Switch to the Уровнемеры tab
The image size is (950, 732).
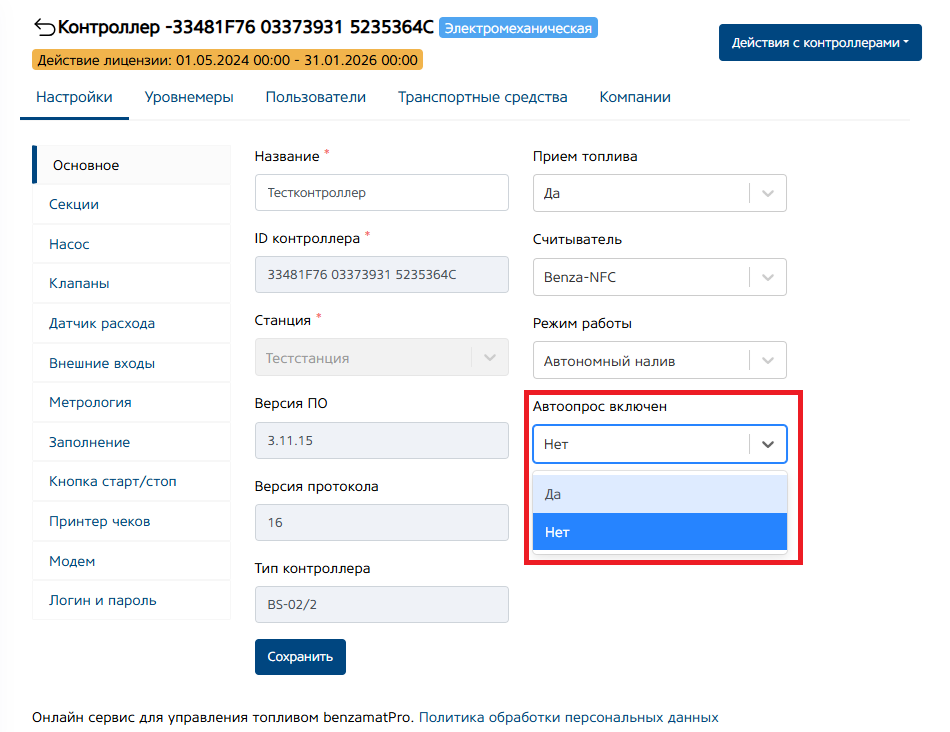(189, 98)
